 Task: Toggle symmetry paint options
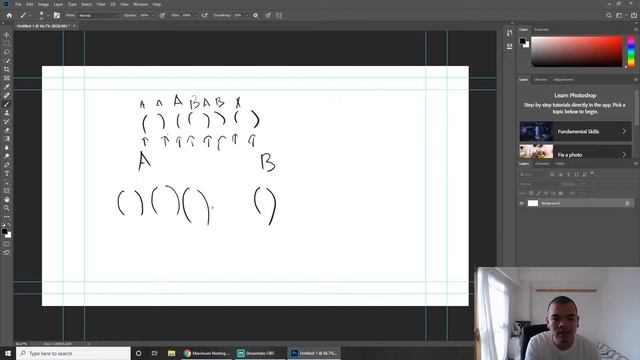pos(279,16)
